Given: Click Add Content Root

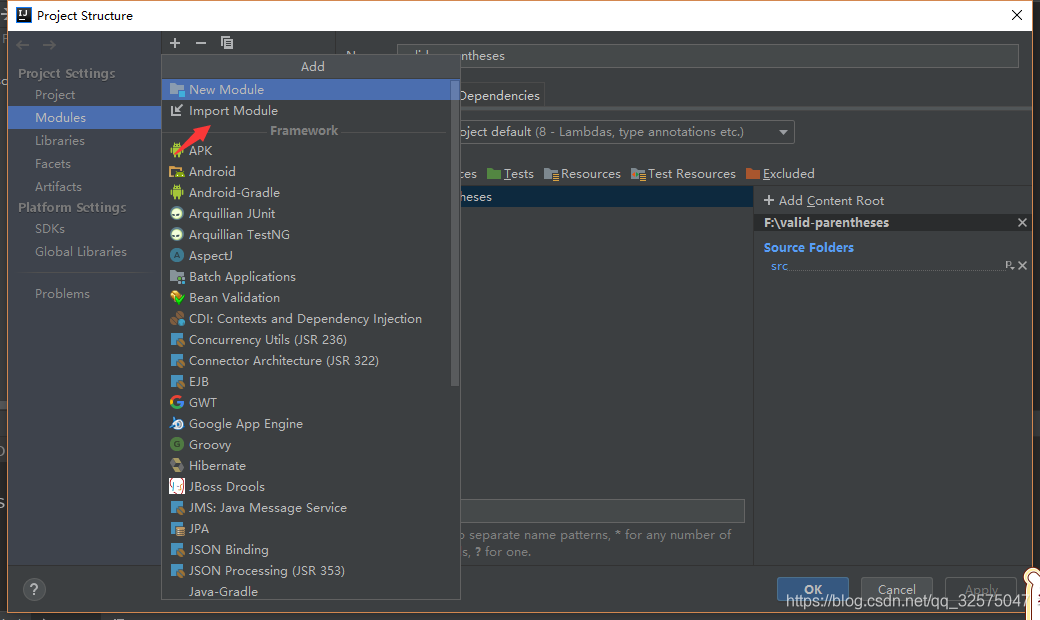Looking at the screenshot, I should point(824,201).
